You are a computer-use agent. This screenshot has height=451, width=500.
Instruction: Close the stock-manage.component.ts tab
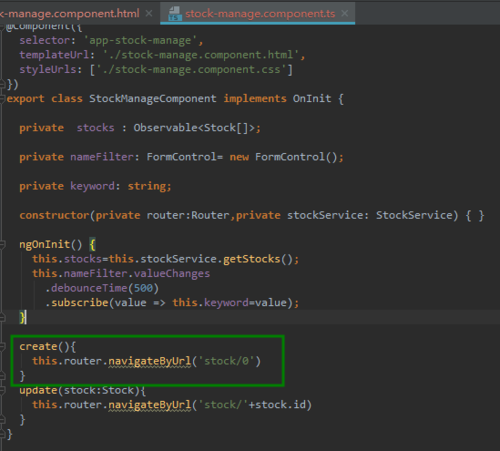tap(345, 13)
